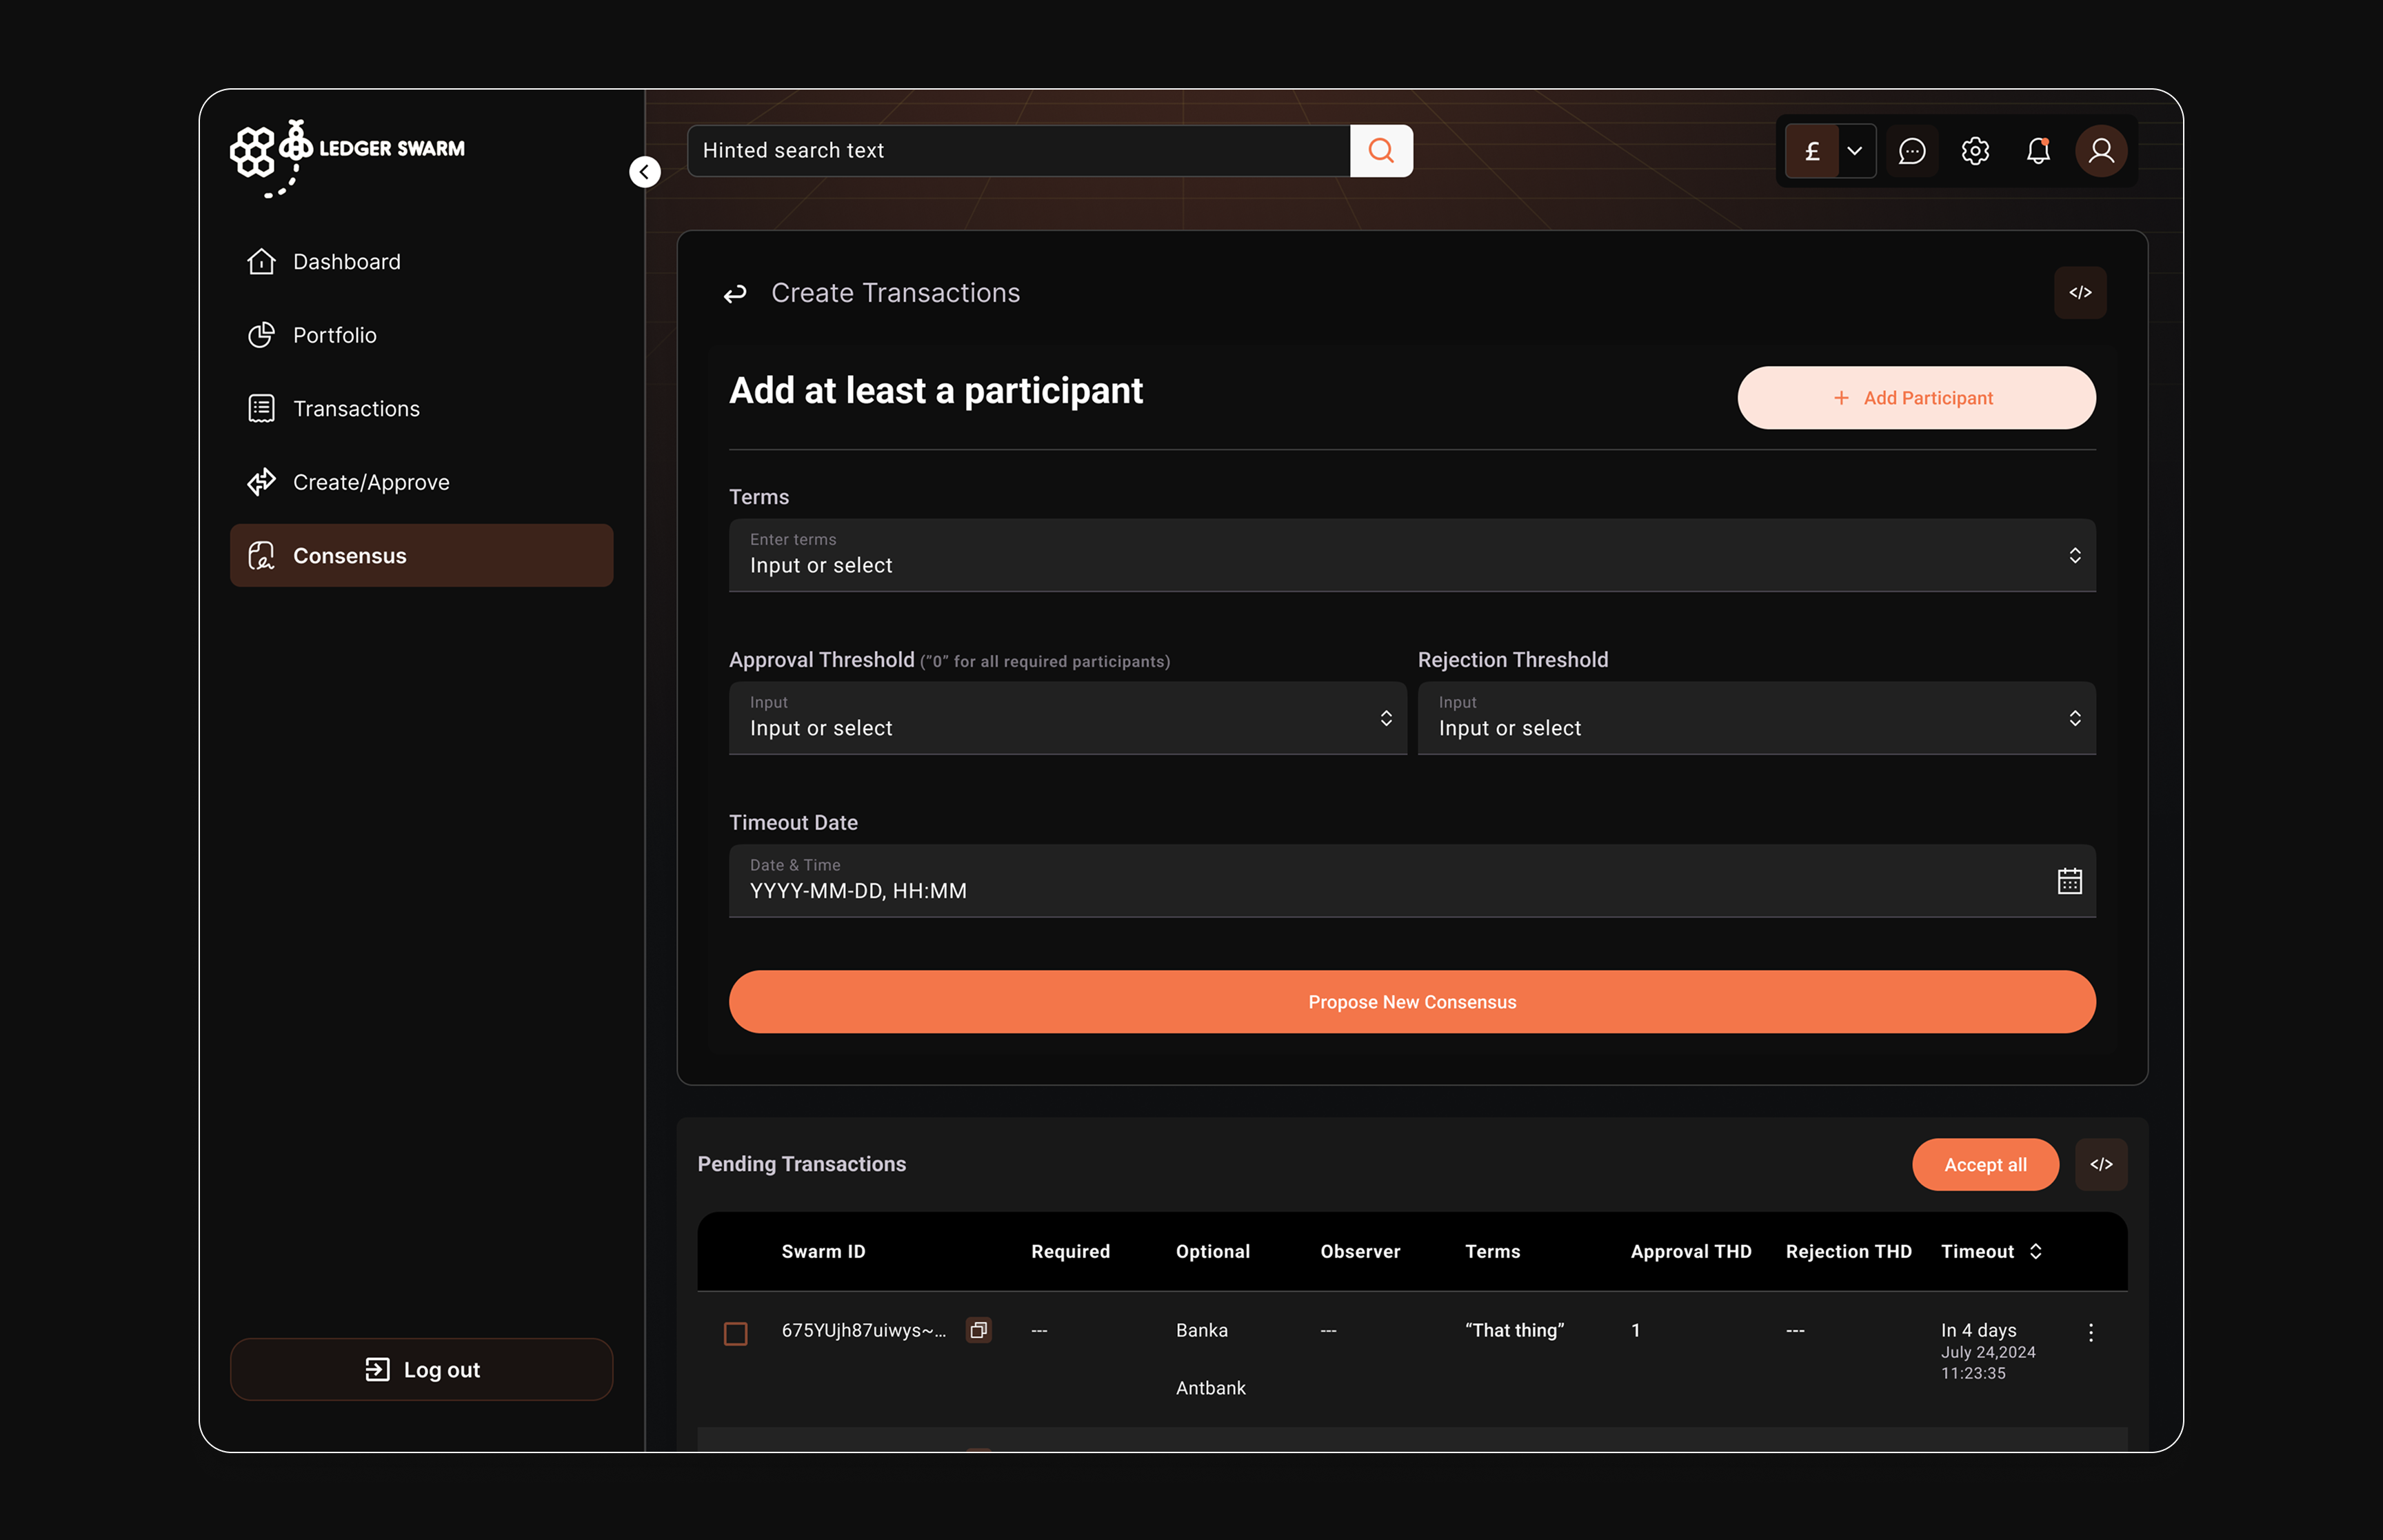
Task: Open the code view for Create Transactions
Action: [x=2081, y=292]
